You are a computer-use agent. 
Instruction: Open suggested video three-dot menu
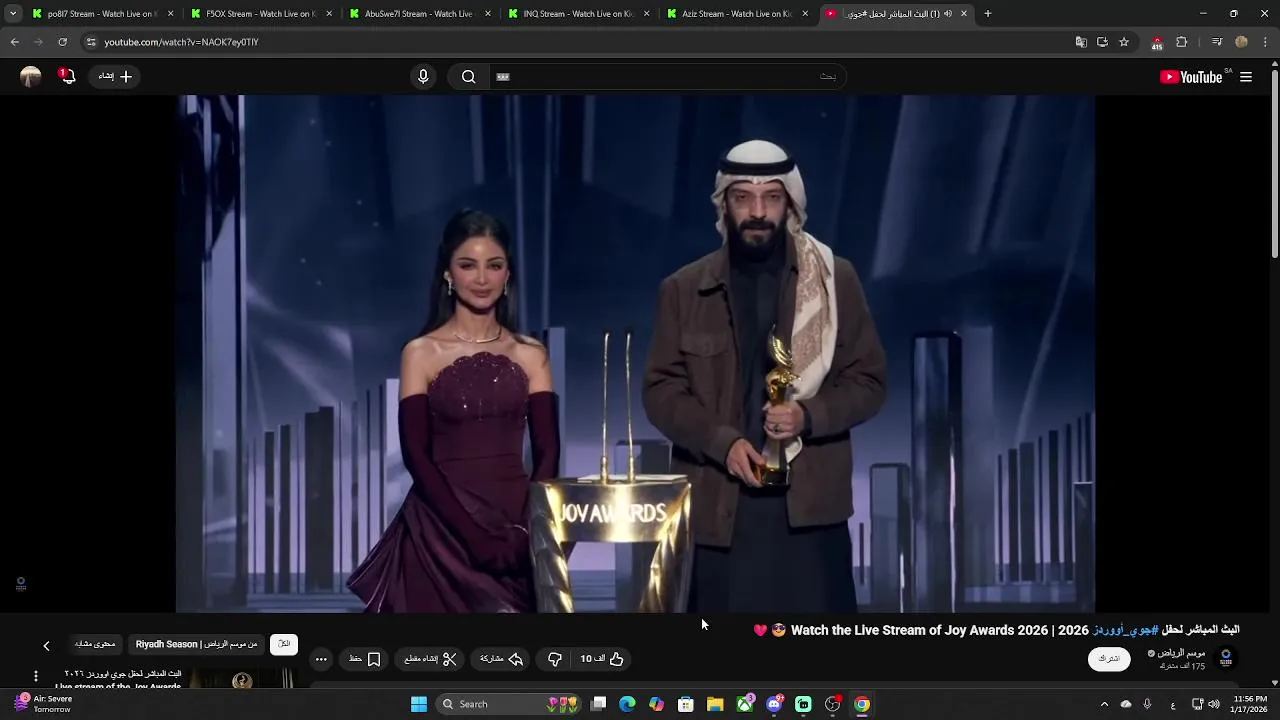(36, 677)
